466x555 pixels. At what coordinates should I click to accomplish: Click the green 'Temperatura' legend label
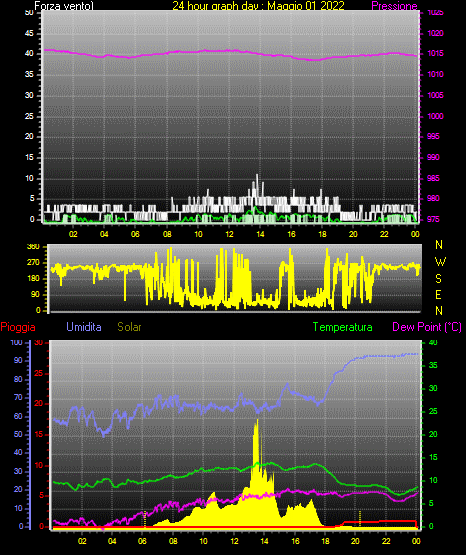click(x=343, y=327)
